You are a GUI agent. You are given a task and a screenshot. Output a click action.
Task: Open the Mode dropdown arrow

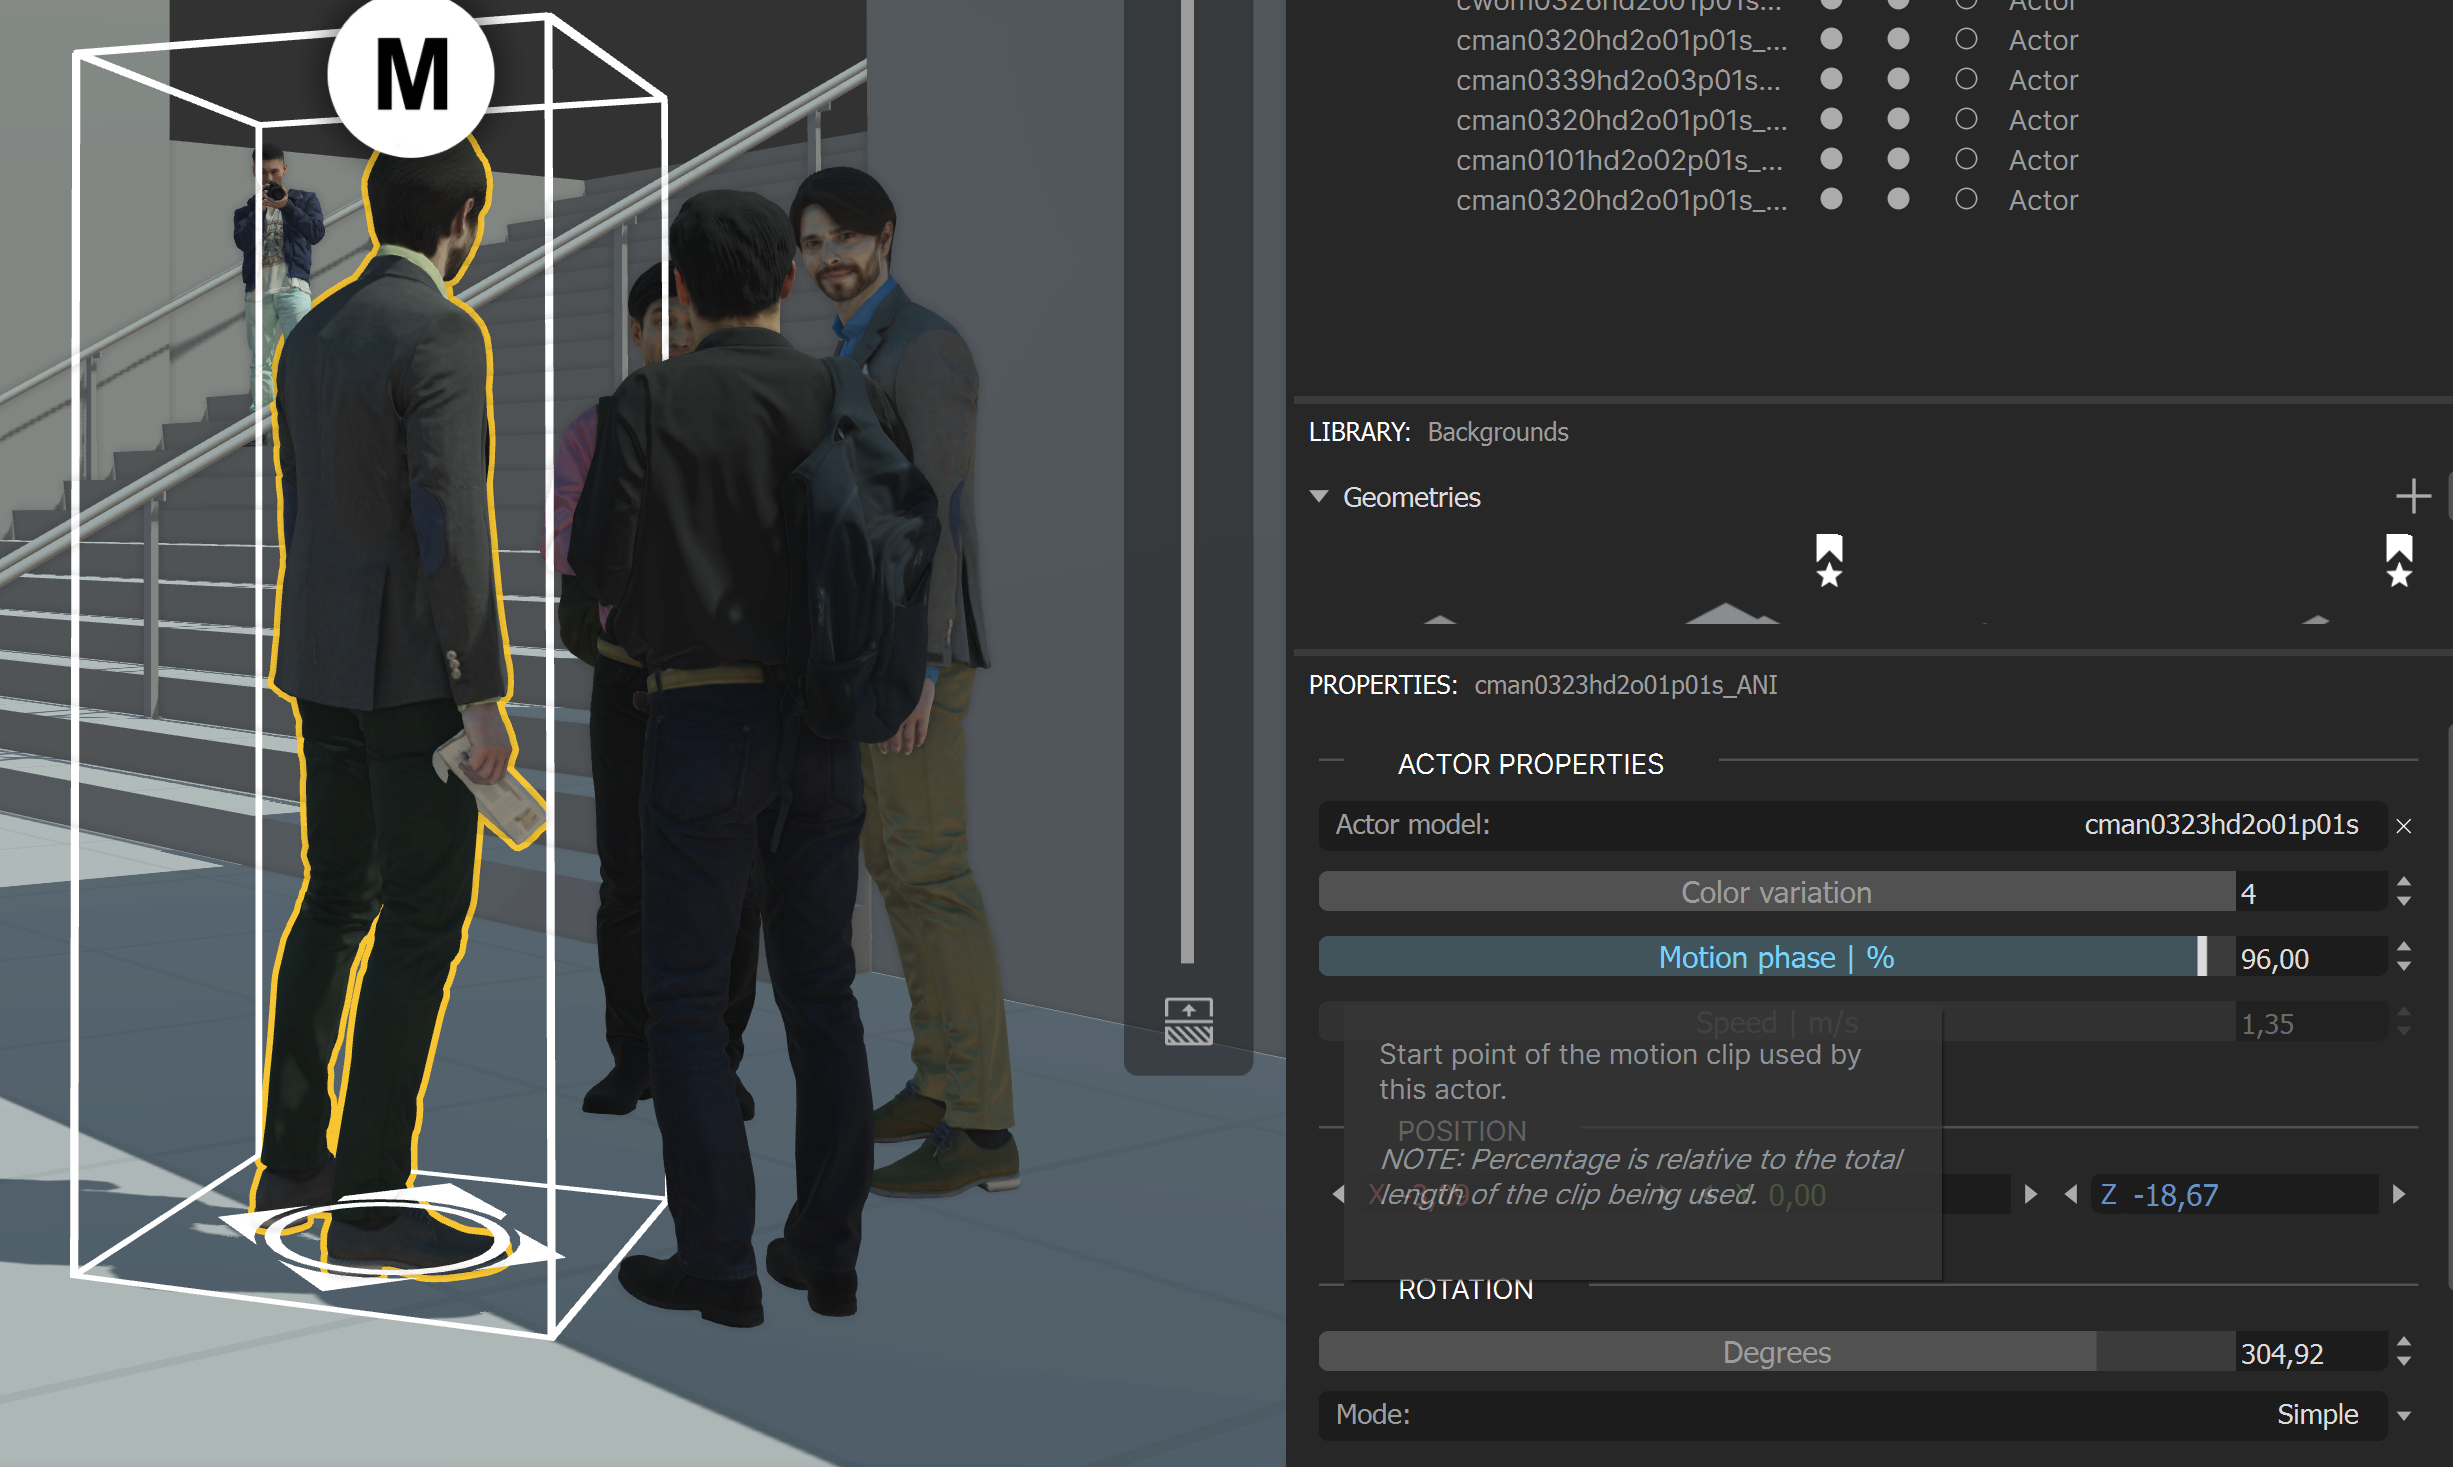(x=2404, y=1416)
